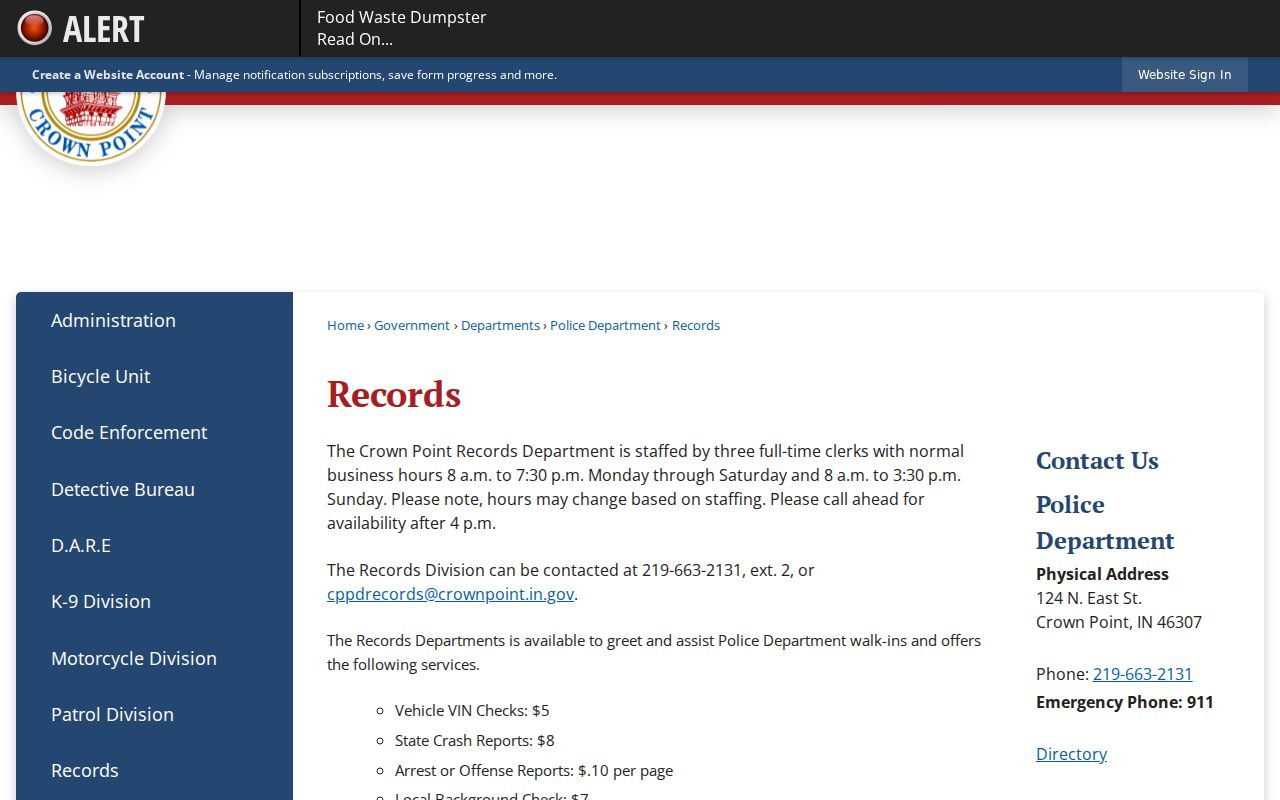Open K-9 Division in the sidebar
The image size is (1280, 800).
pos(154,601)
